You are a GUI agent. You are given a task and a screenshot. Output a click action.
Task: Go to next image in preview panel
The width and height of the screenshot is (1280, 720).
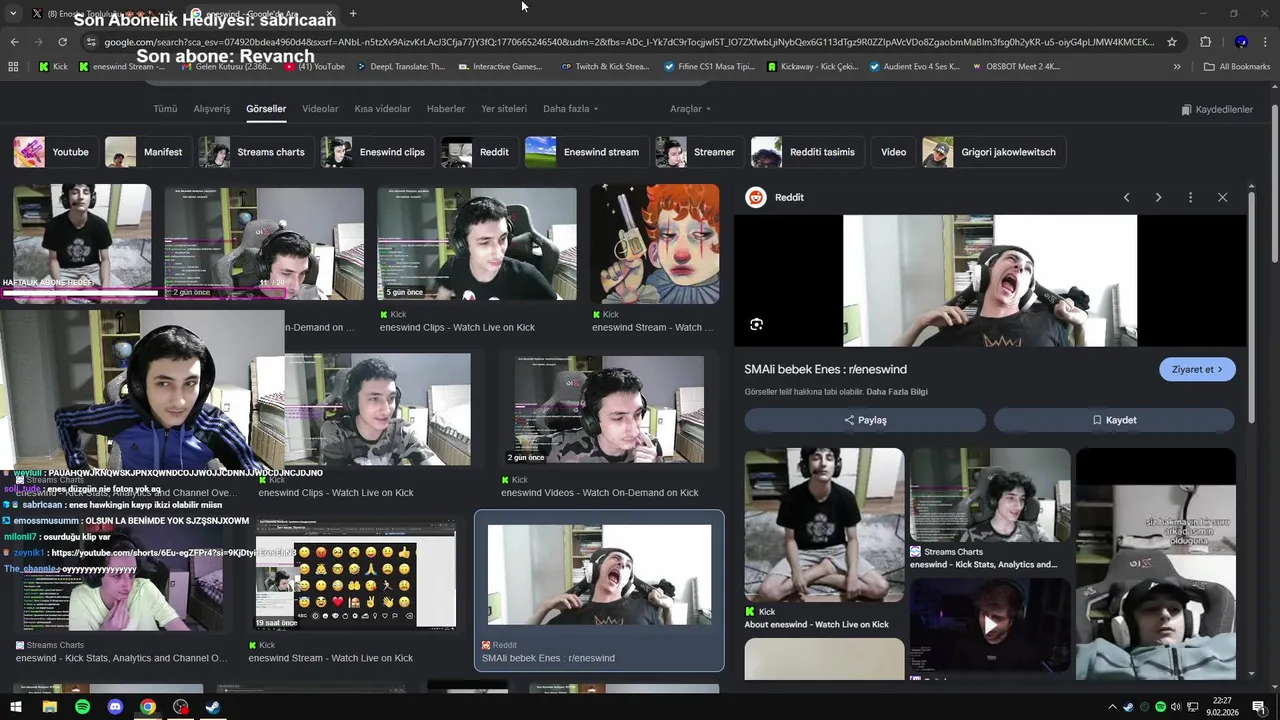click(1158, 198)
